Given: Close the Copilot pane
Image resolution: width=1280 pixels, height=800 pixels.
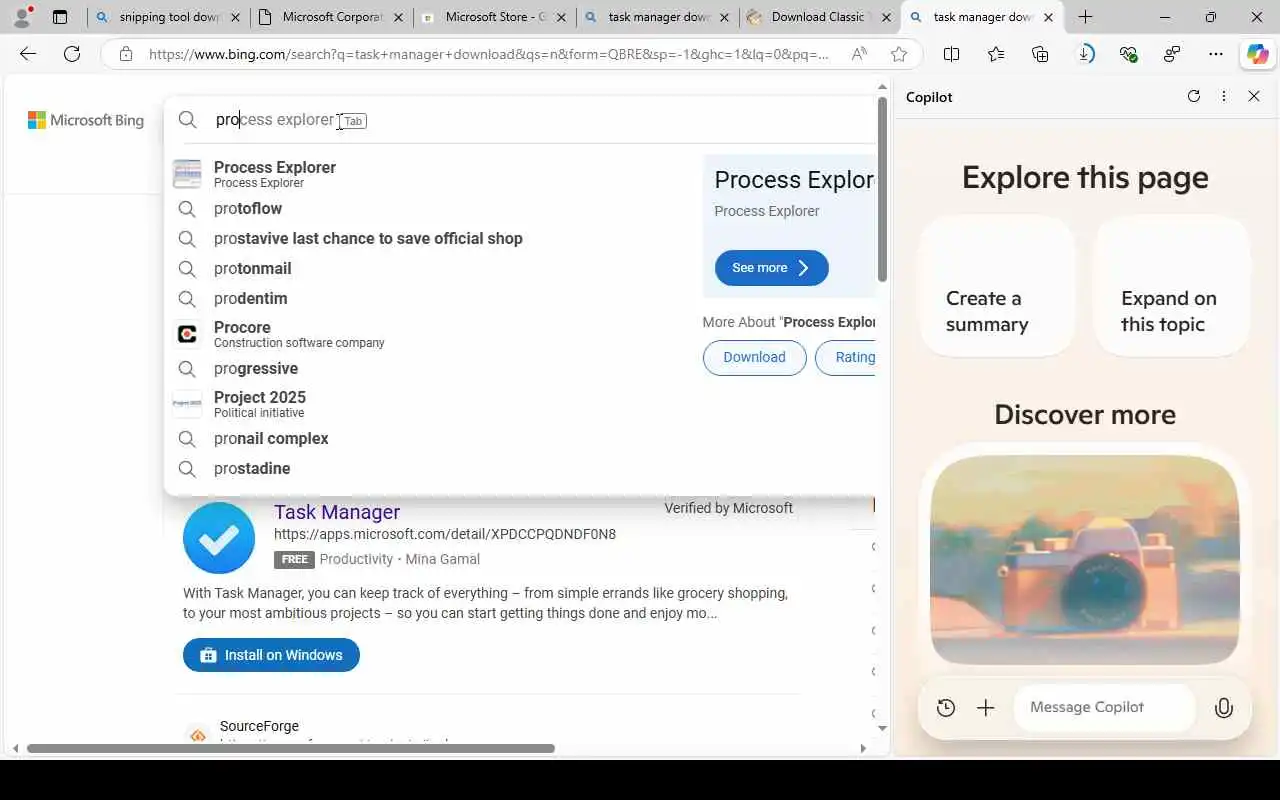Looking at the screenshot, I should coord(1254,96).
